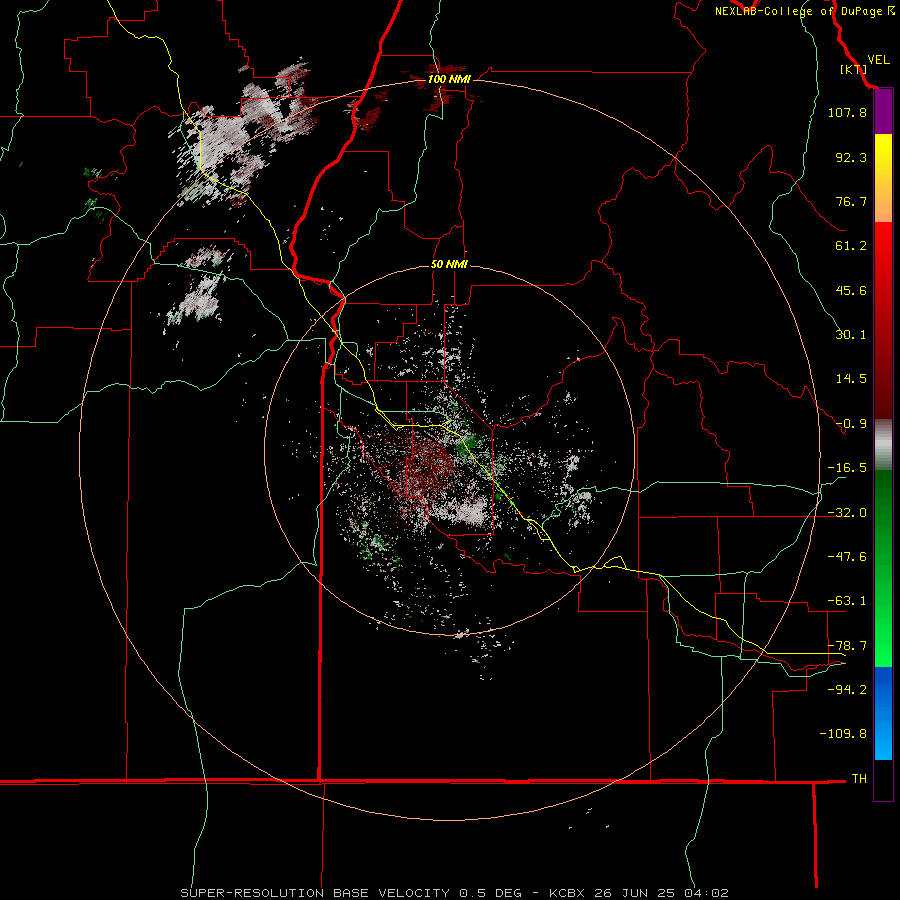This screenshot has height=900, width=900.
Task: Click the 76.7 velocity scale value
Action: click(851, 201)
